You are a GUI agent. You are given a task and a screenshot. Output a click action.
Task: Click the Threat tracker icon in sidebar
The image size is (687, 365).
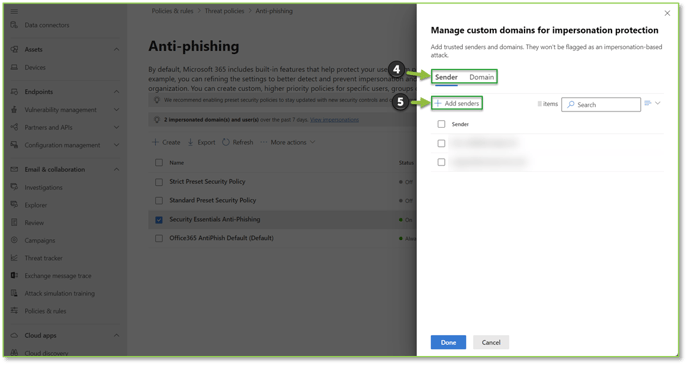point(14,258)
